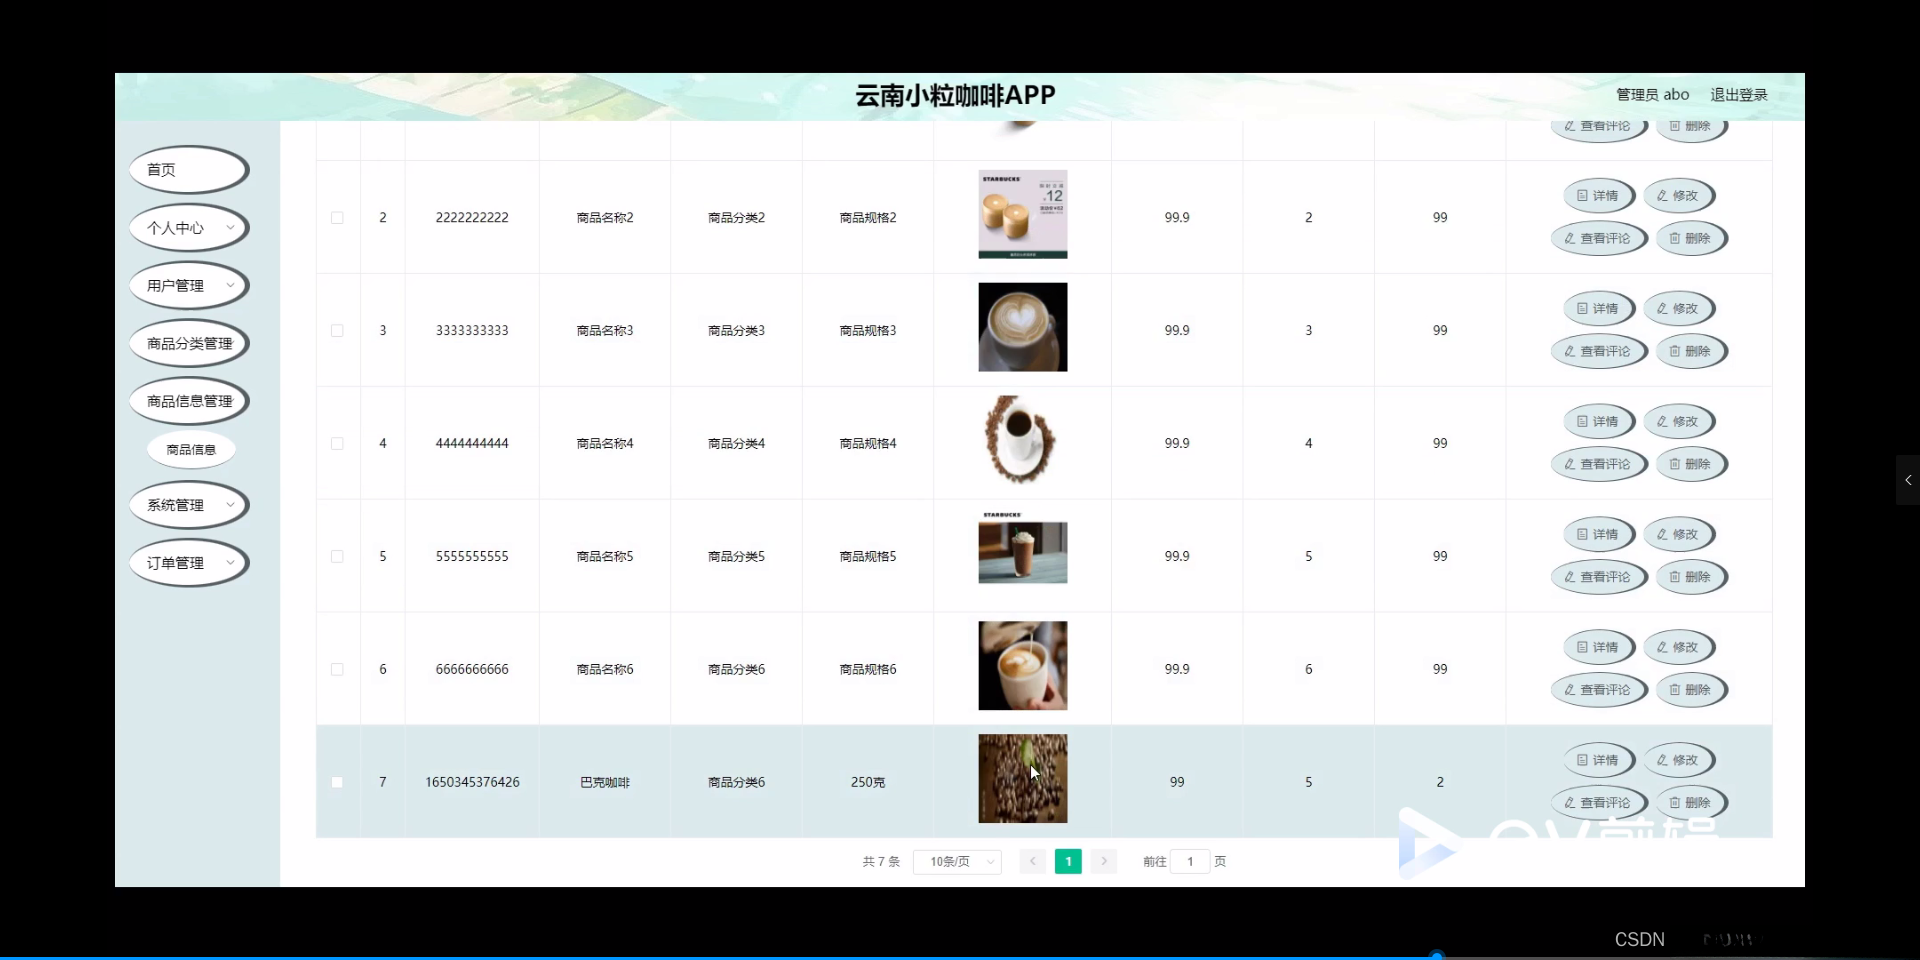Image resolution: width=1920 pixels, height=960 pixels.
Task: Click the next page arrow
Action: (1102, 861)
